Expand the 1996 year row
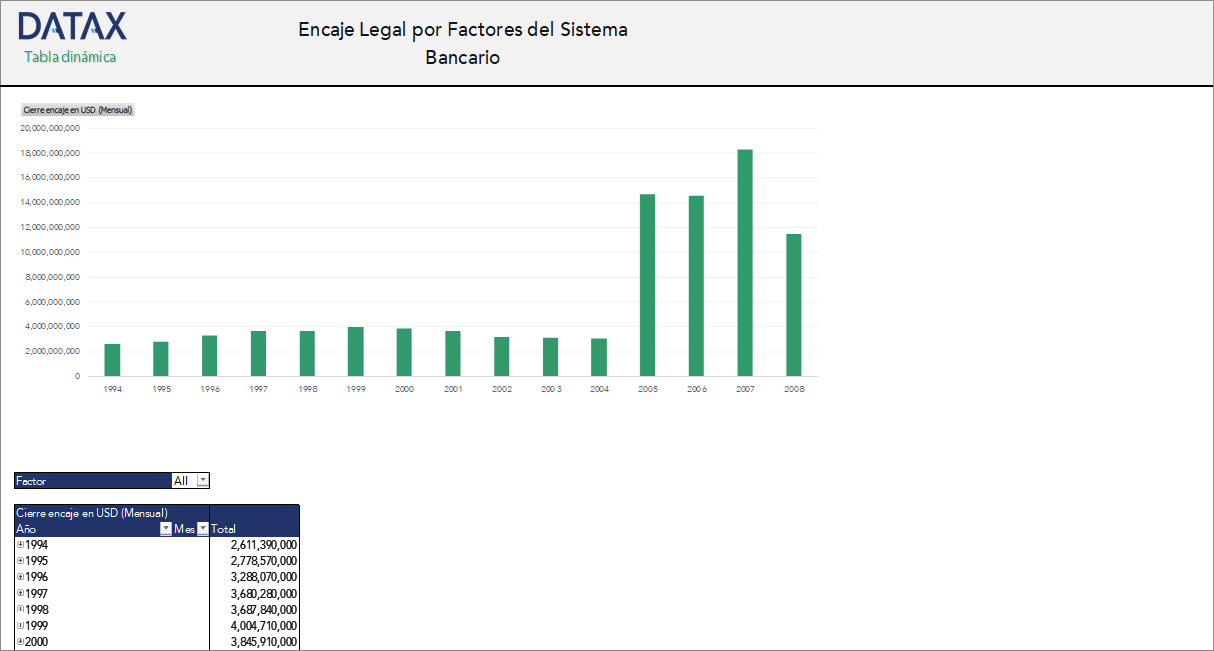This screenshot has width=1214, height=651. point(20,577)
